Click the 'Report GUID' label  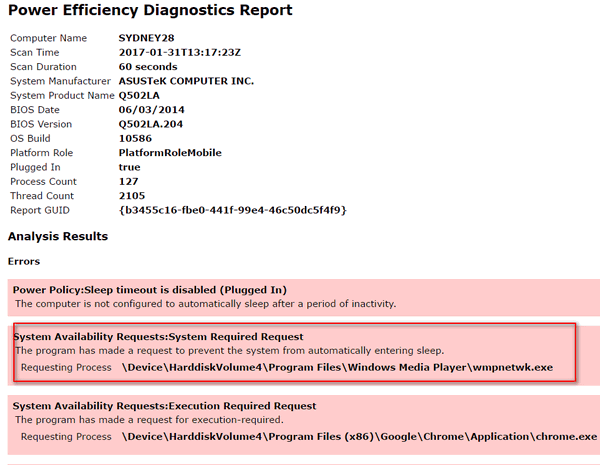click(40, 210)
